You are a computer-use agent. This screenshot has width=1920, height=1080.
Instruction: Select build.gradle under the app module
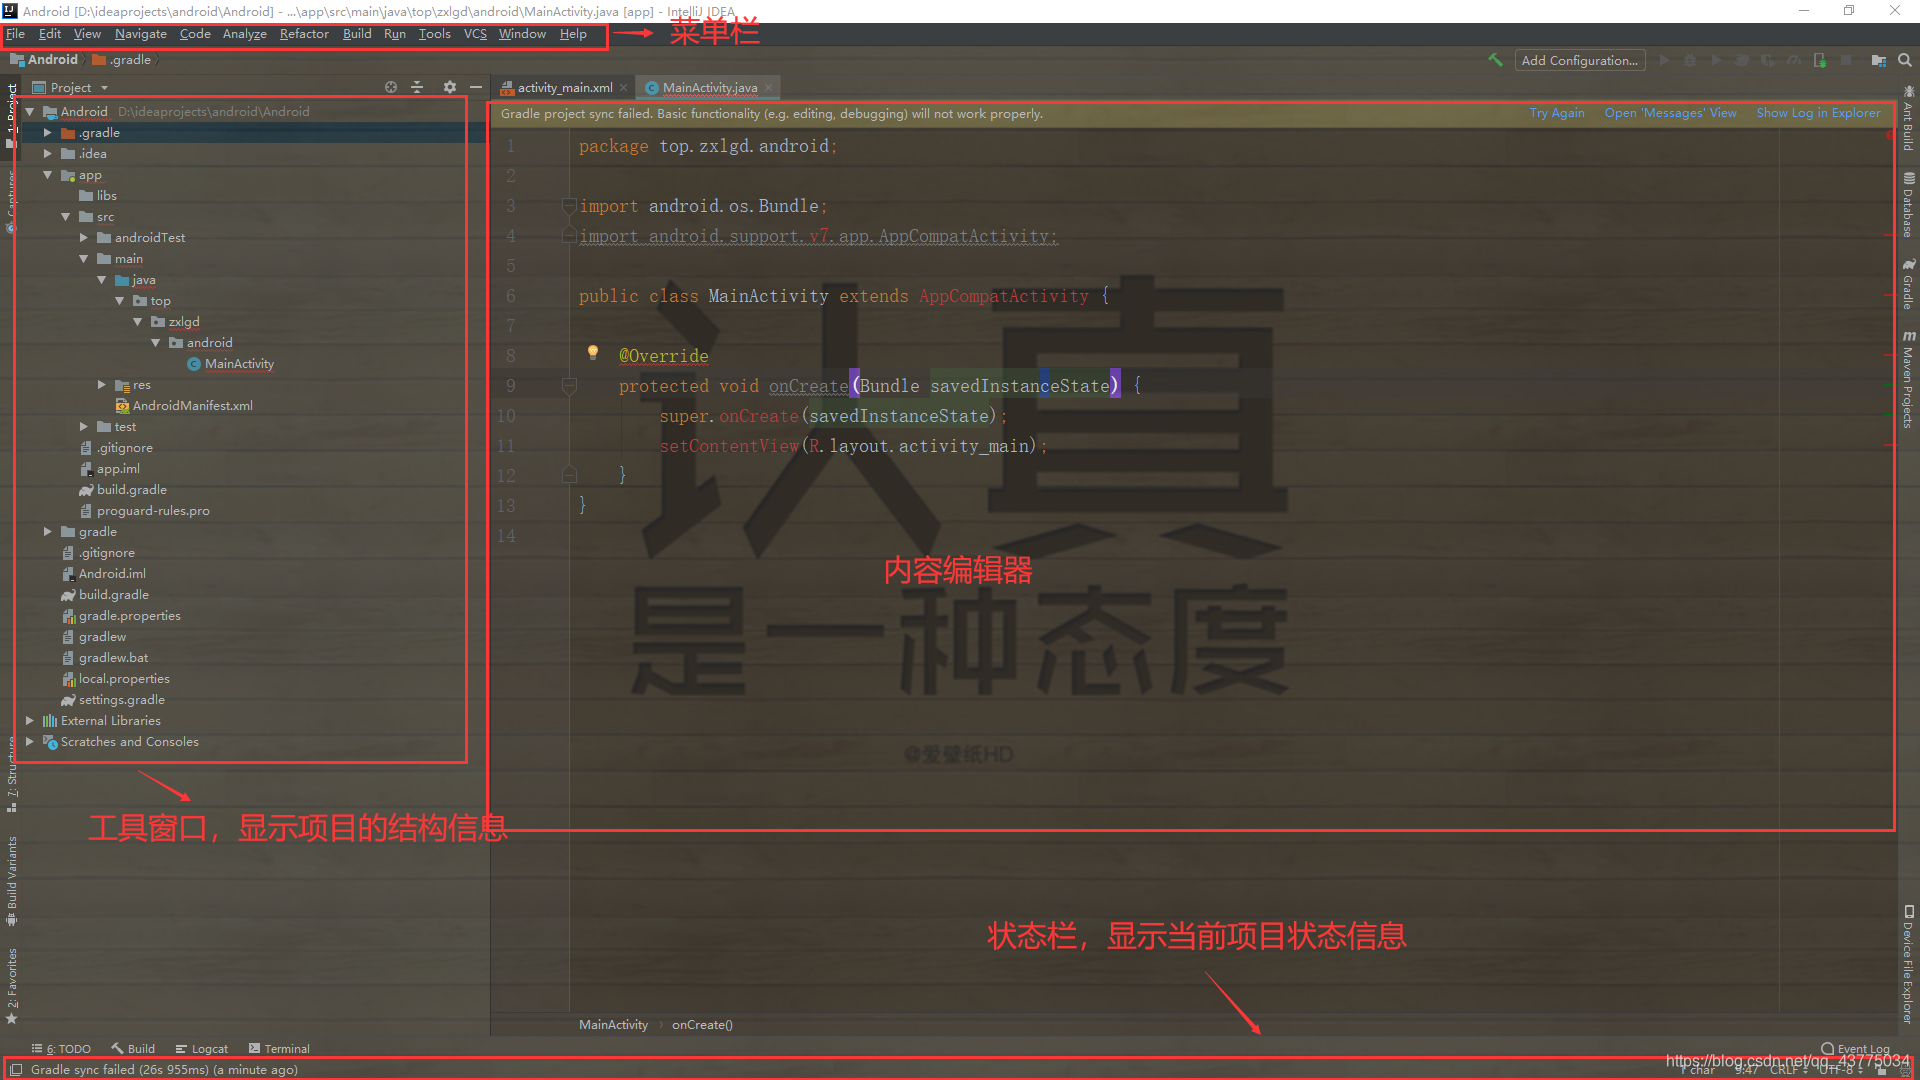131,490
